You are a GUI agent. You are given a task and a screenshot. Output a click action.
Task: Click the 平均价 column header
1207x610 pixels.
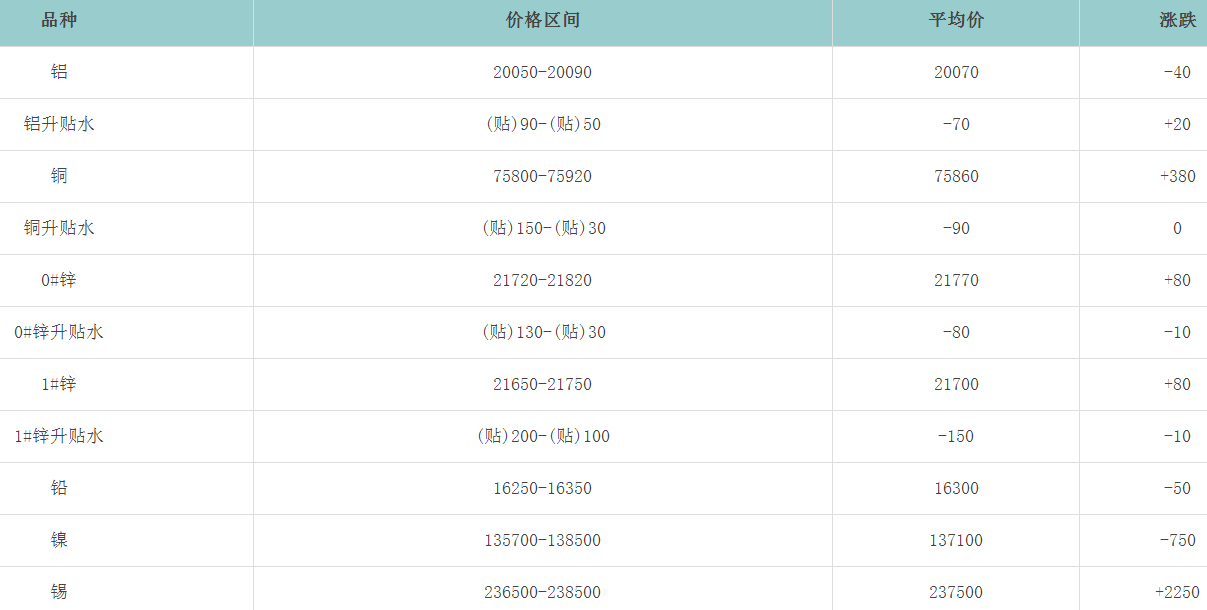tap(955, 21)
